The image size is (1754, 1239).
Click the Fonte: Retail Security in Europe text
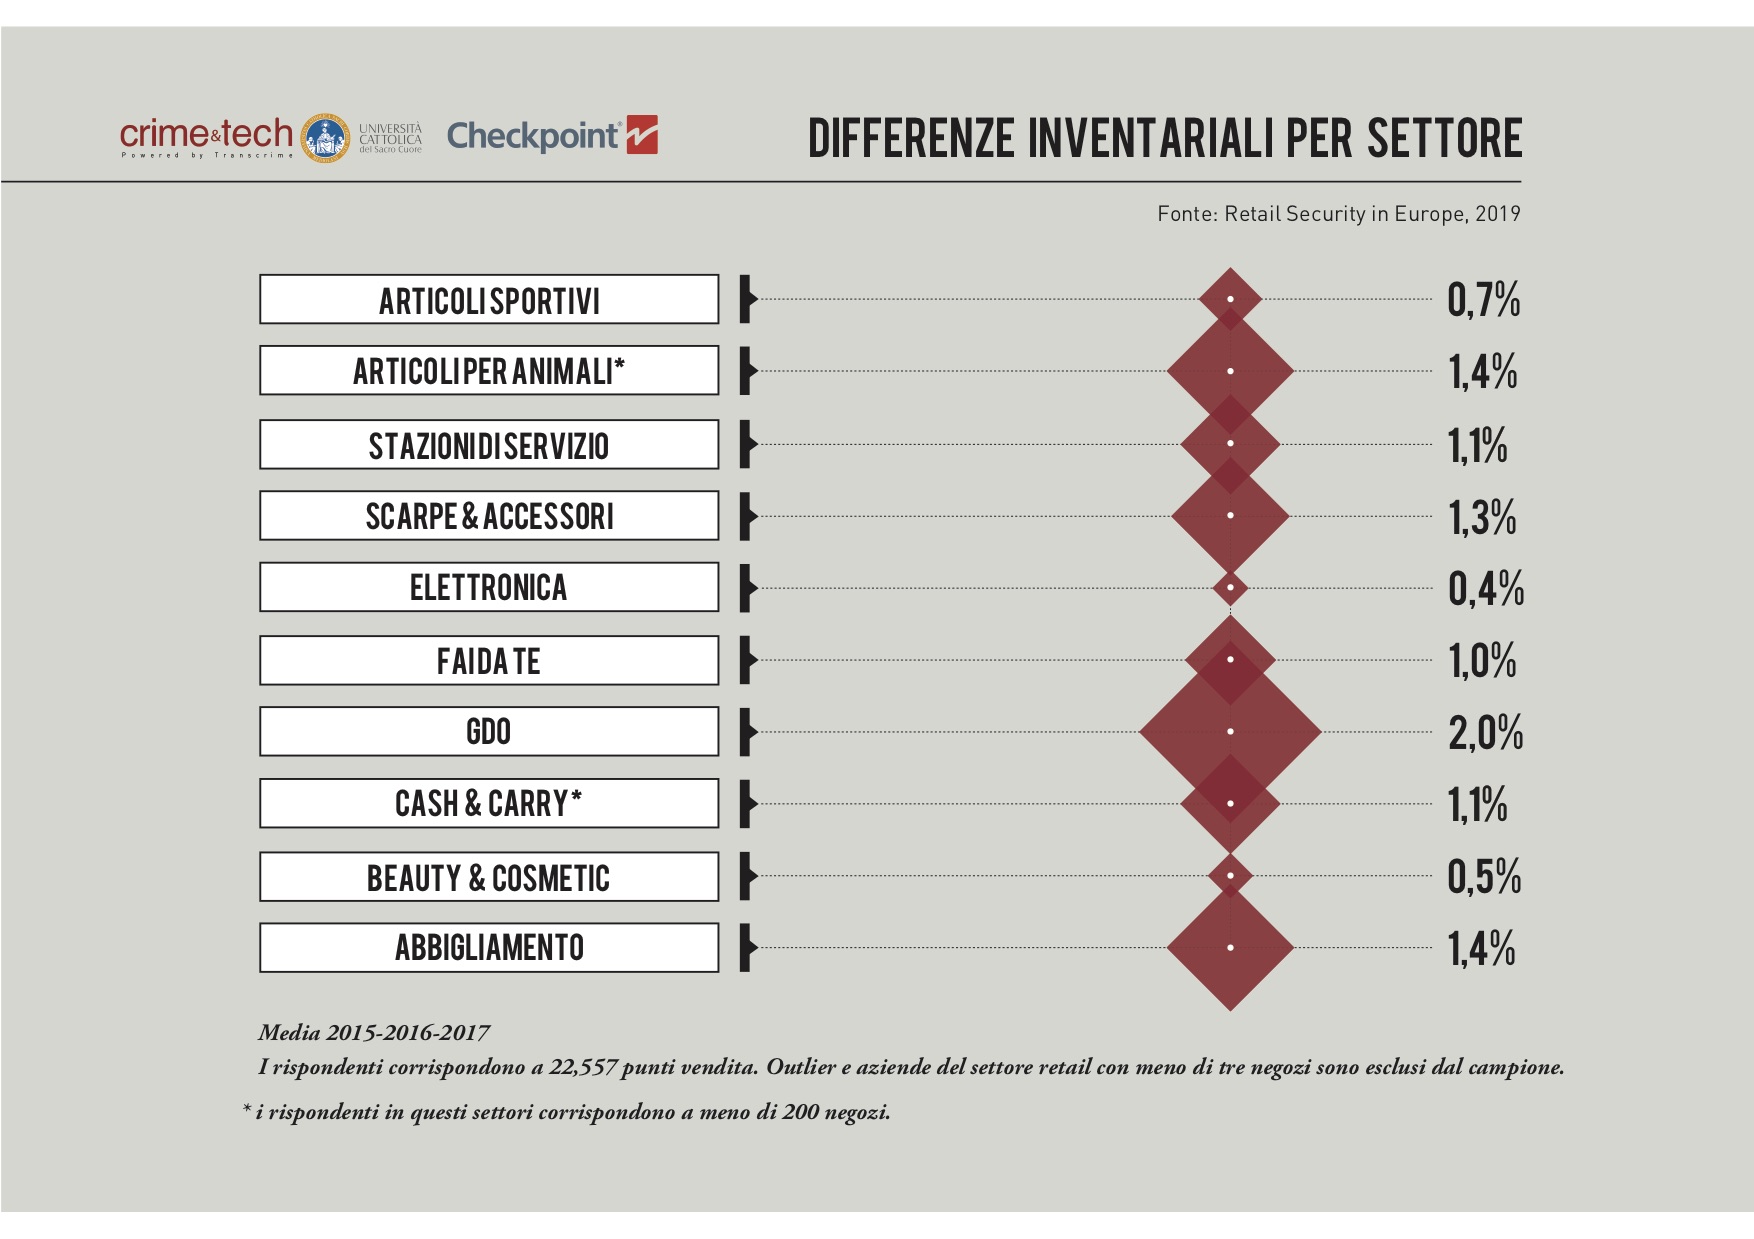[x=1338, y=214]
